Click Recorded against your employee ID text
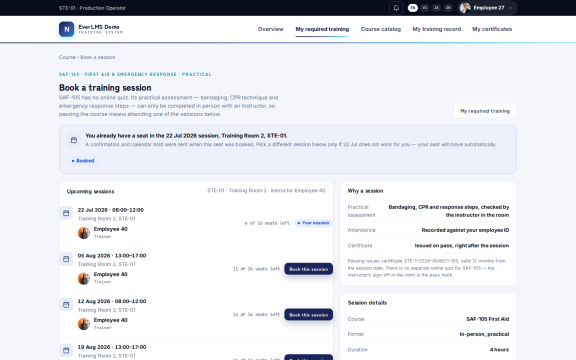This screenshot has height=360, width=576. coord(465,230)
